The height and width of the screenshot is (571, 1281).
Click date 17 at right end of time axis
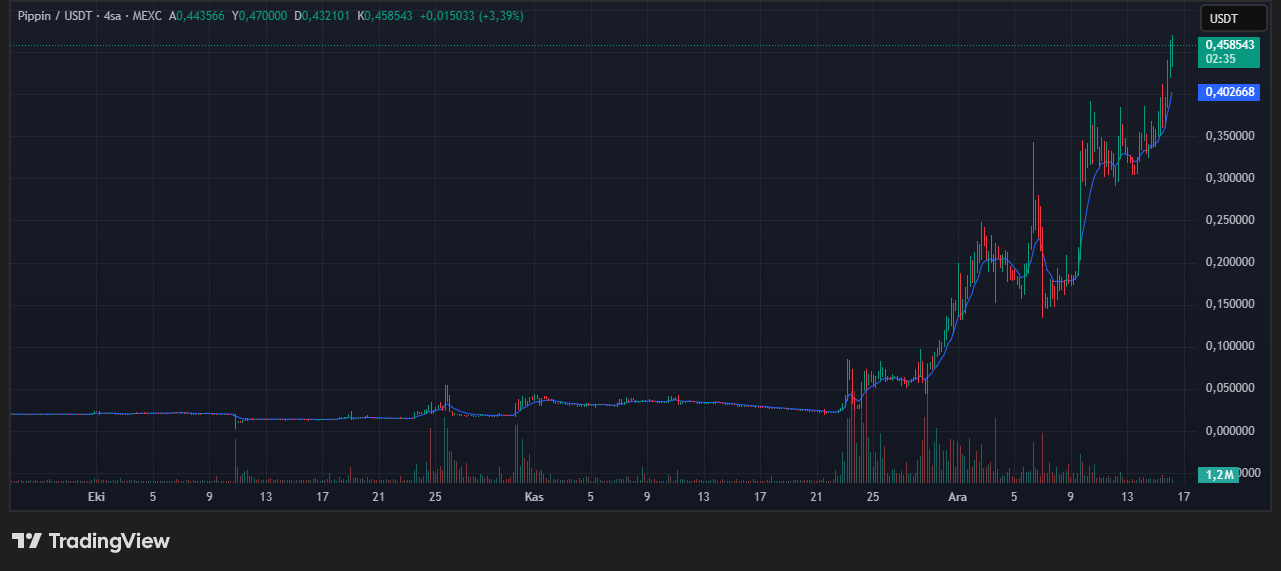coord(1184,497)
